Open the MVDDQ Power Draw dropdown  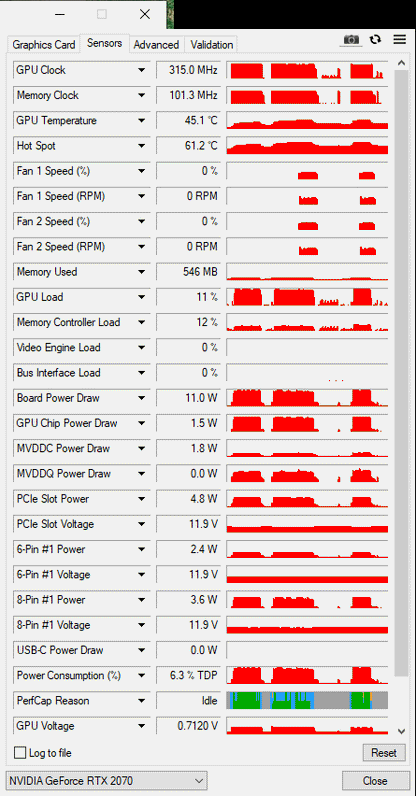pyautogui.click(x=141, y=474)
